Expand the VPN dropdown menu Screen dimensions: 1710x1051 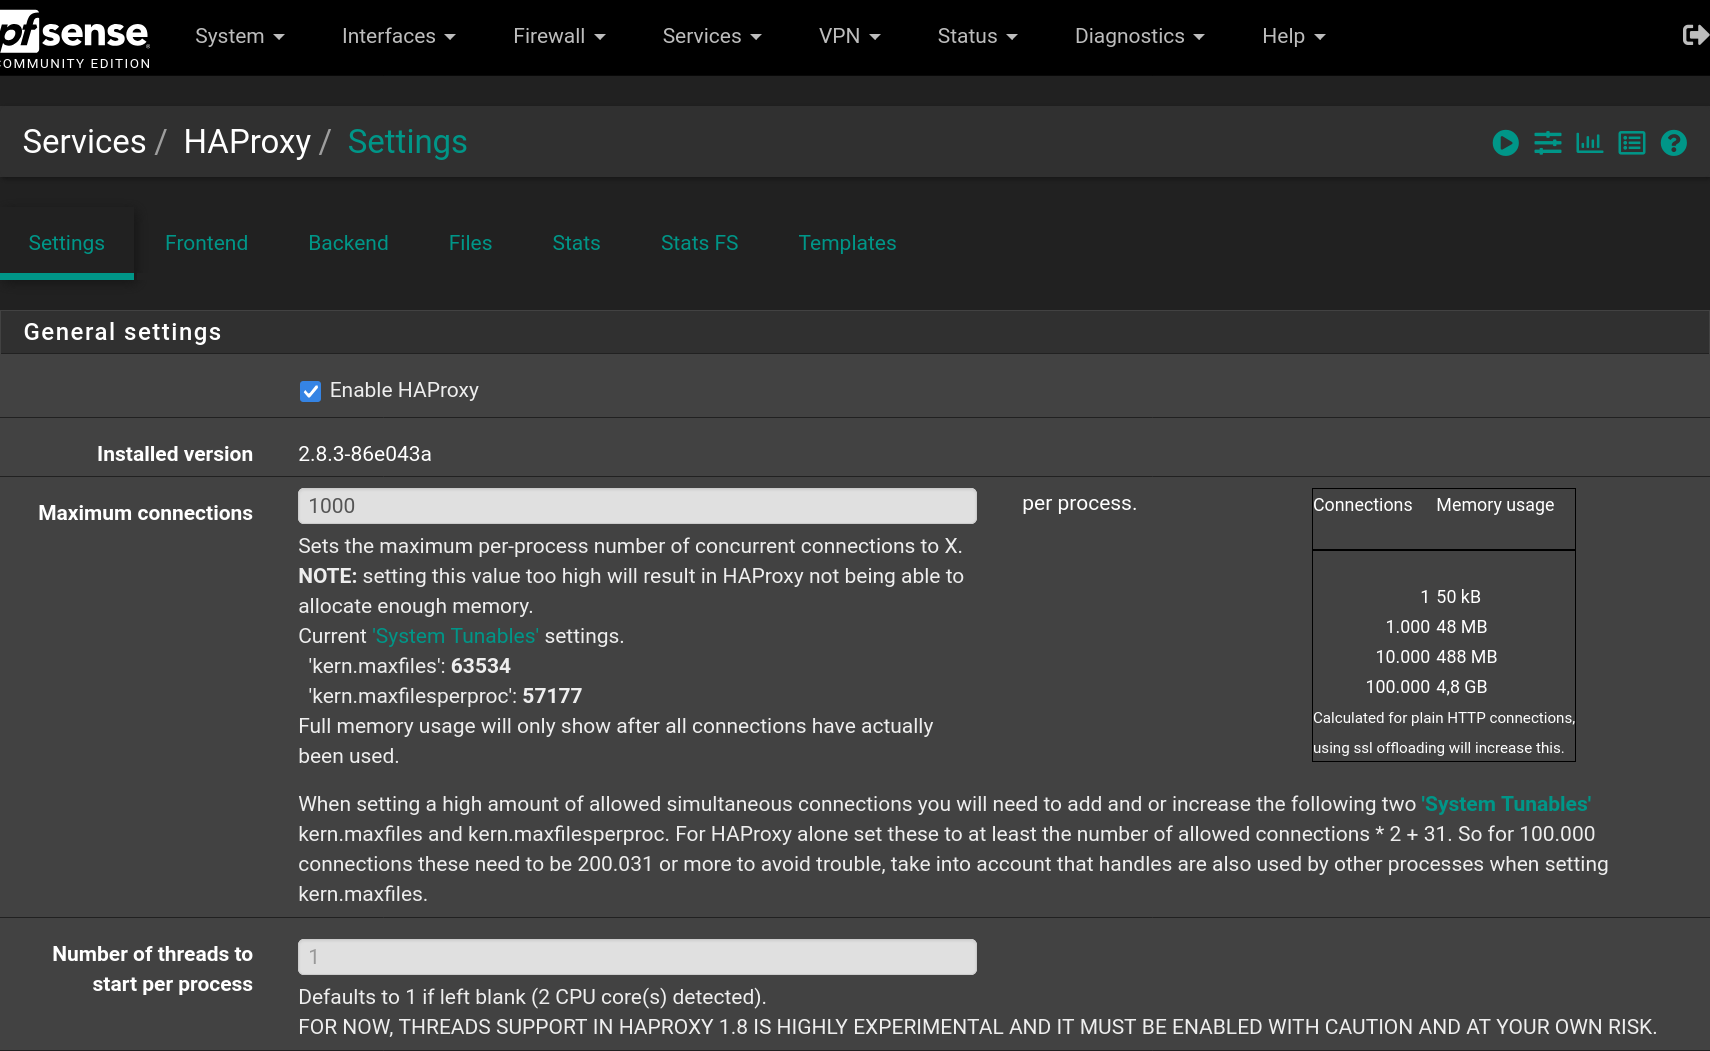point(849,36)
